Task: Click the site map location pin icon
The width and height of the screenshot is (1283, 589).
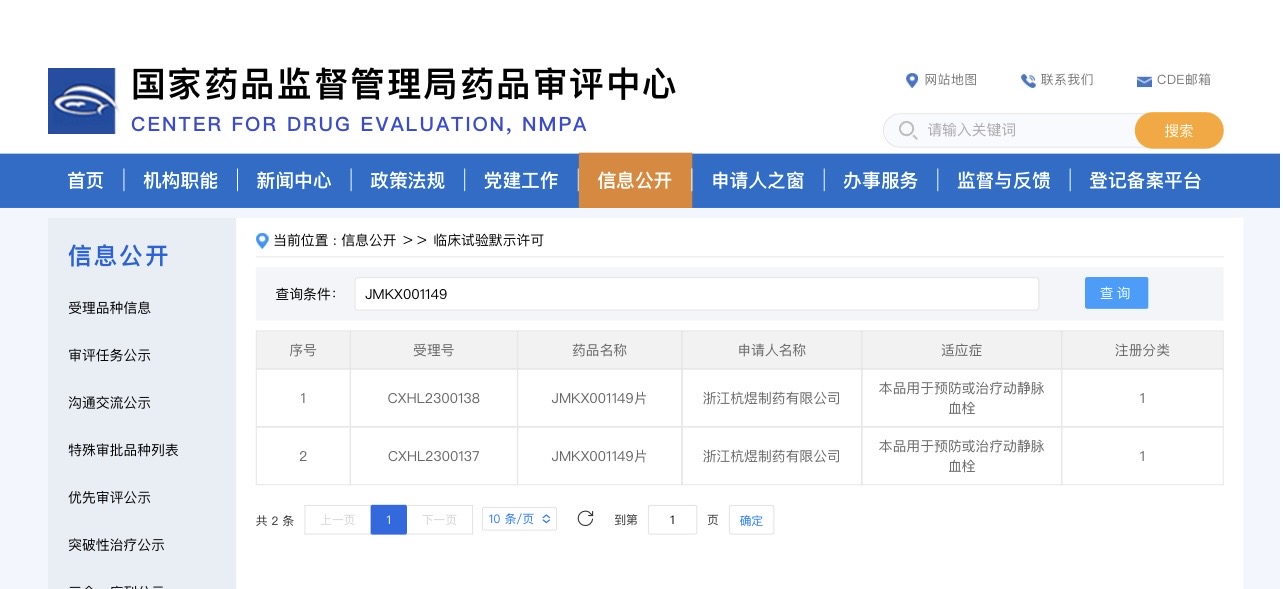Action: click(911, 80)
